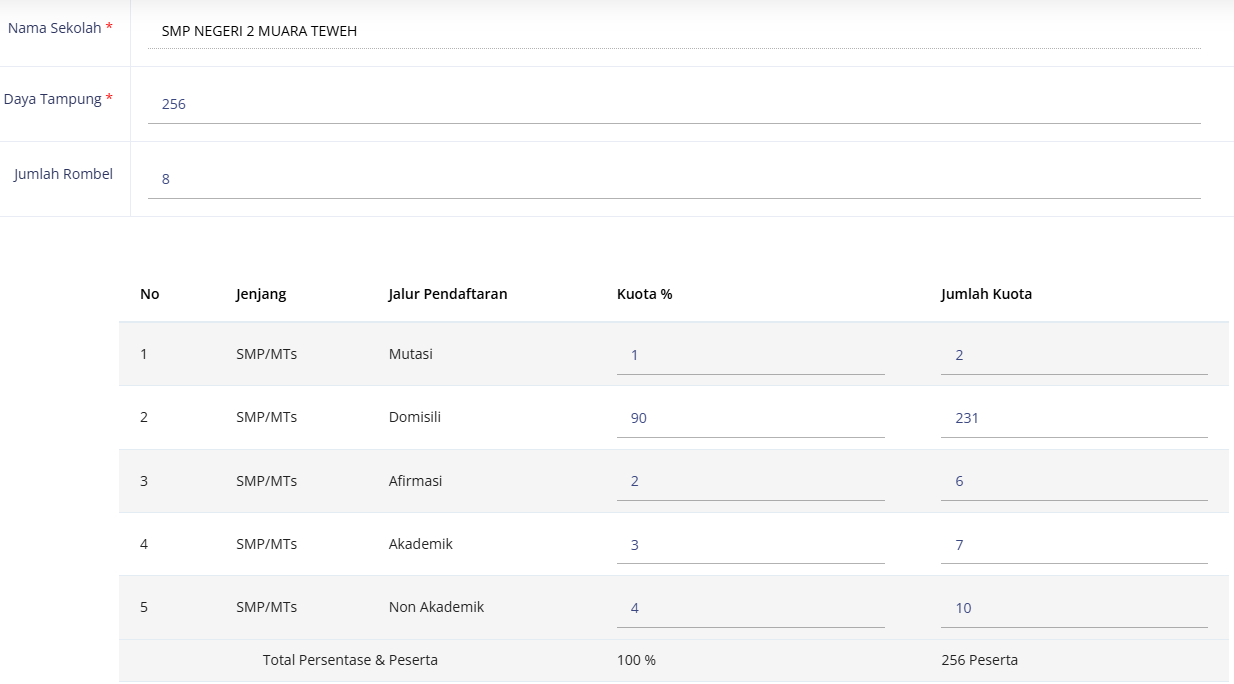Image resolution: width=1234 pixels, height=684 pixels.
Task: Click the Non Akademik Kuota % field
Action: [750, 608]
